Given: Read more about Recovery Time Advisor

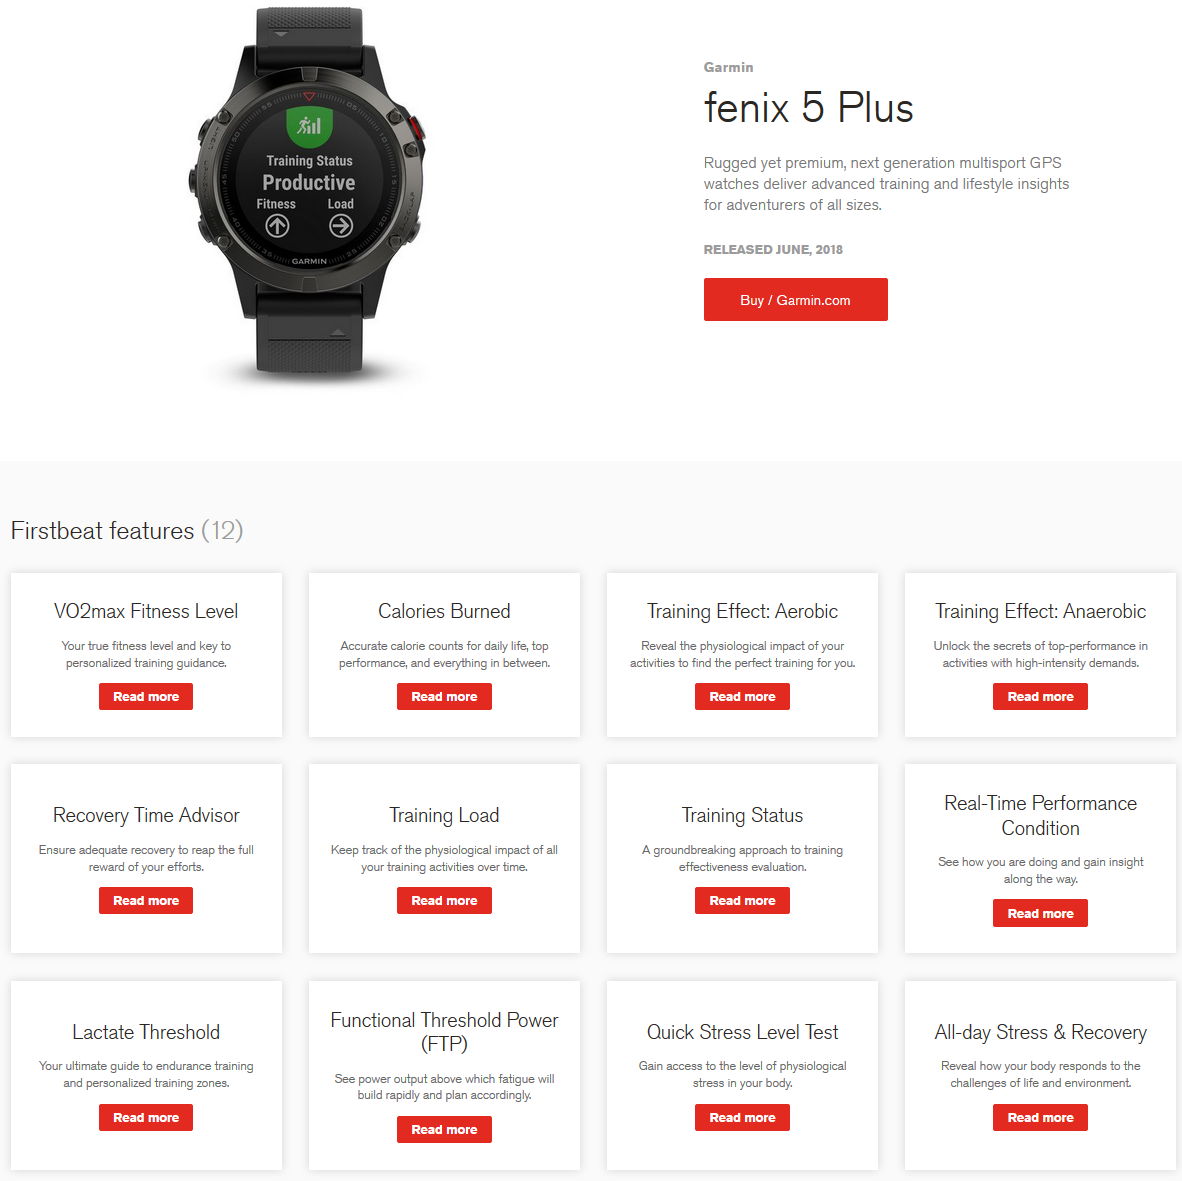Looking at the screenshot, I should coord(145,901).
